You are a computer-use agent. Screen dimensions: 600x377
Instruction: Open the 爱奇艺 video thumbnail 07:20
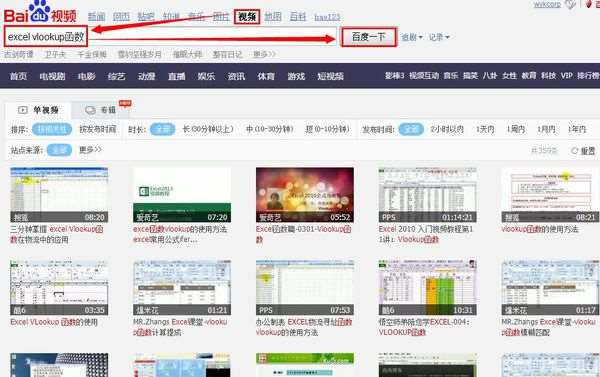tap(182, 195)
